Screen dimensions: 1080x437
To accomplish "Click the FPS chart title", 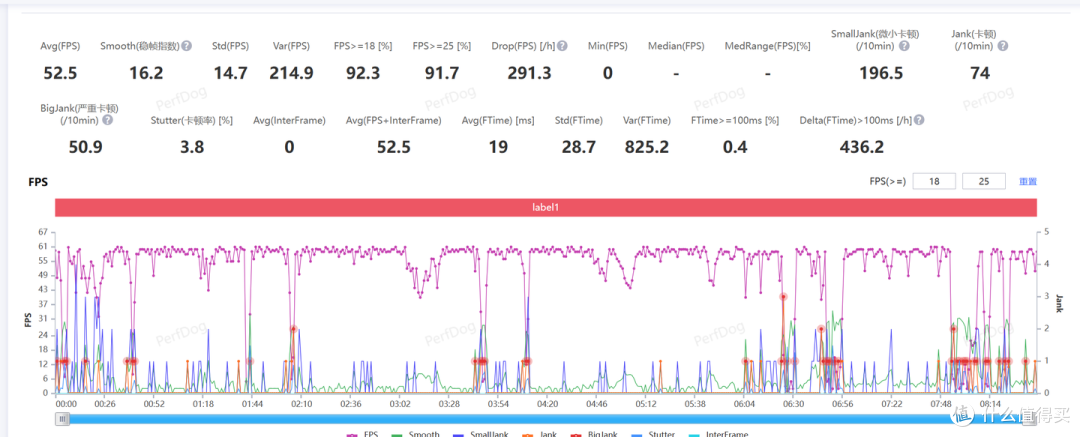I will 38,182.
